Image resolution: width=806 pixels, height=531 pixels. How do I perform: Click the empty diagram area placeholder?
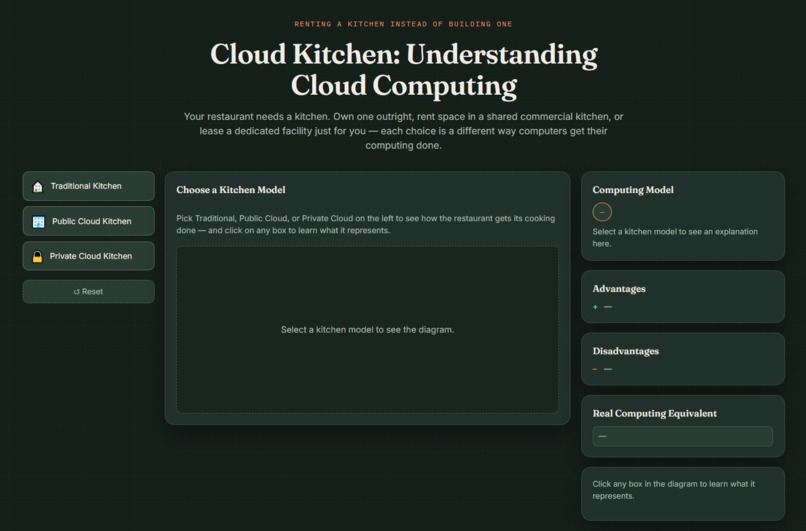(x=368, y=329)
